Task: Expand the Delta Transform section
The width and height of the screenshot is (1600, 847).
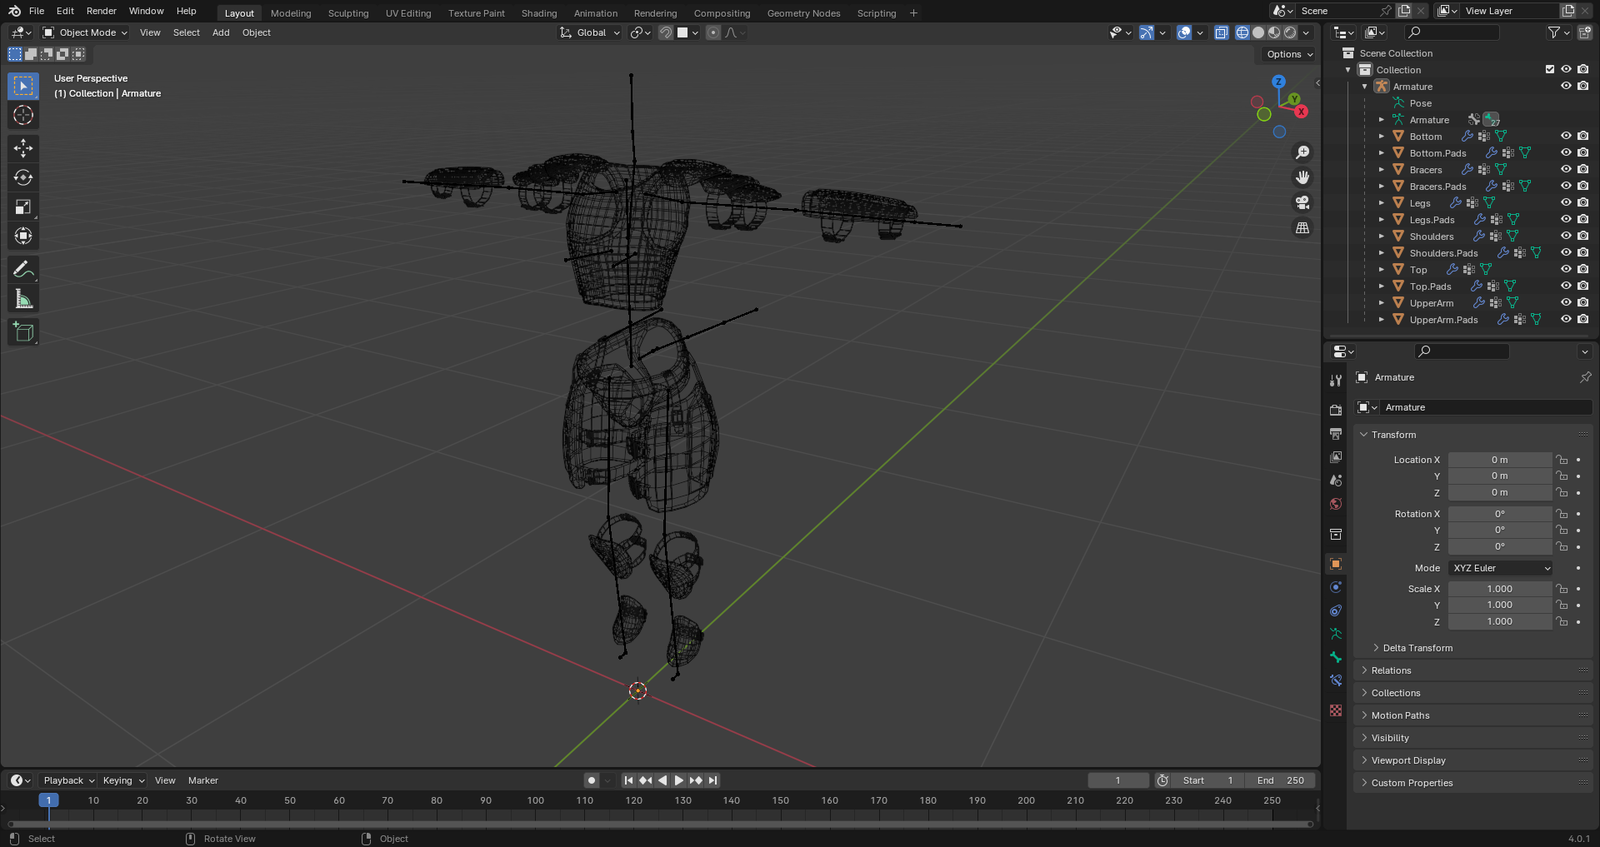Action: pos(1417,648)
